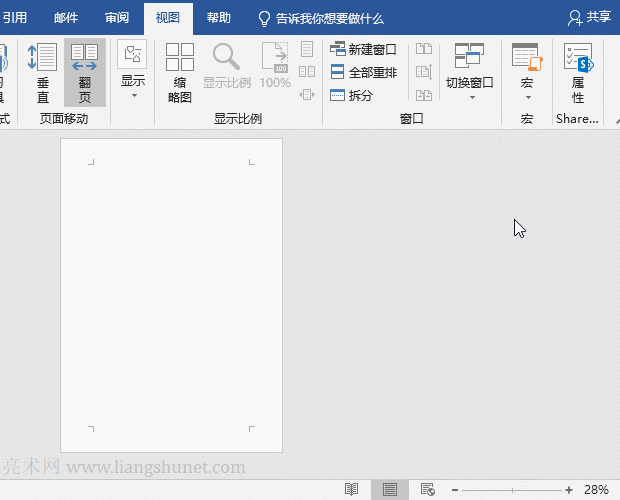
Task: Click the 28% zoom level button
Action: point(596,490)
